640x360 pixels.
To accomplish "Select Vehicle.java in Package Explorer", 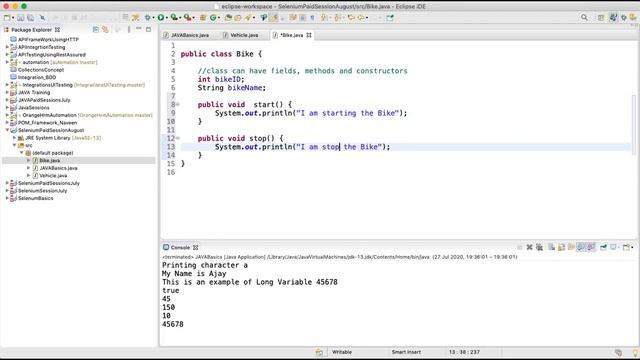I will coord(53,176).
